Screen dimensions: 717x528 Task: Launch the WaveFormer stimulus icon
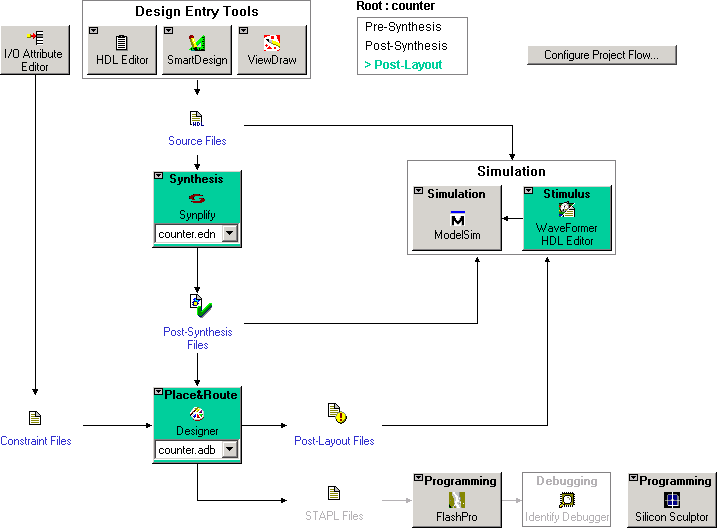coord(567,210)
